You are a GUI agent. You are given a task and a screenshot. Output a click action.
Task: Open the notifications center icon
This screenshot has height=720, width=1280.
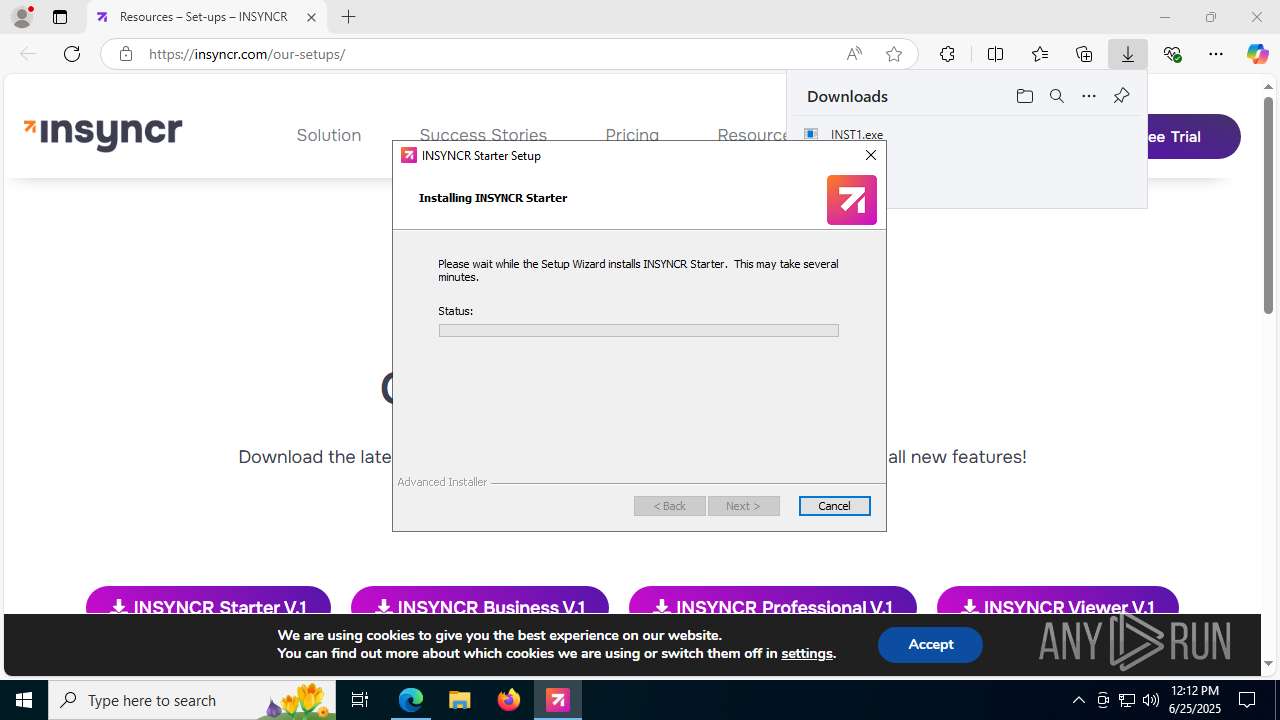click(x=1247, y=700)
